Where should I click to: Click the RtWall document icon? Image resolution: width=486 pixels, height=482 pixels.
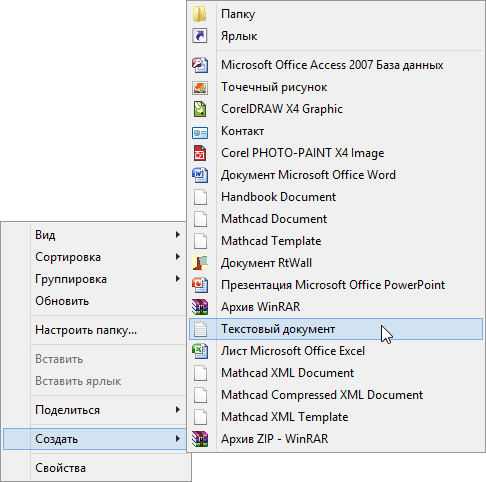point(200,263)
